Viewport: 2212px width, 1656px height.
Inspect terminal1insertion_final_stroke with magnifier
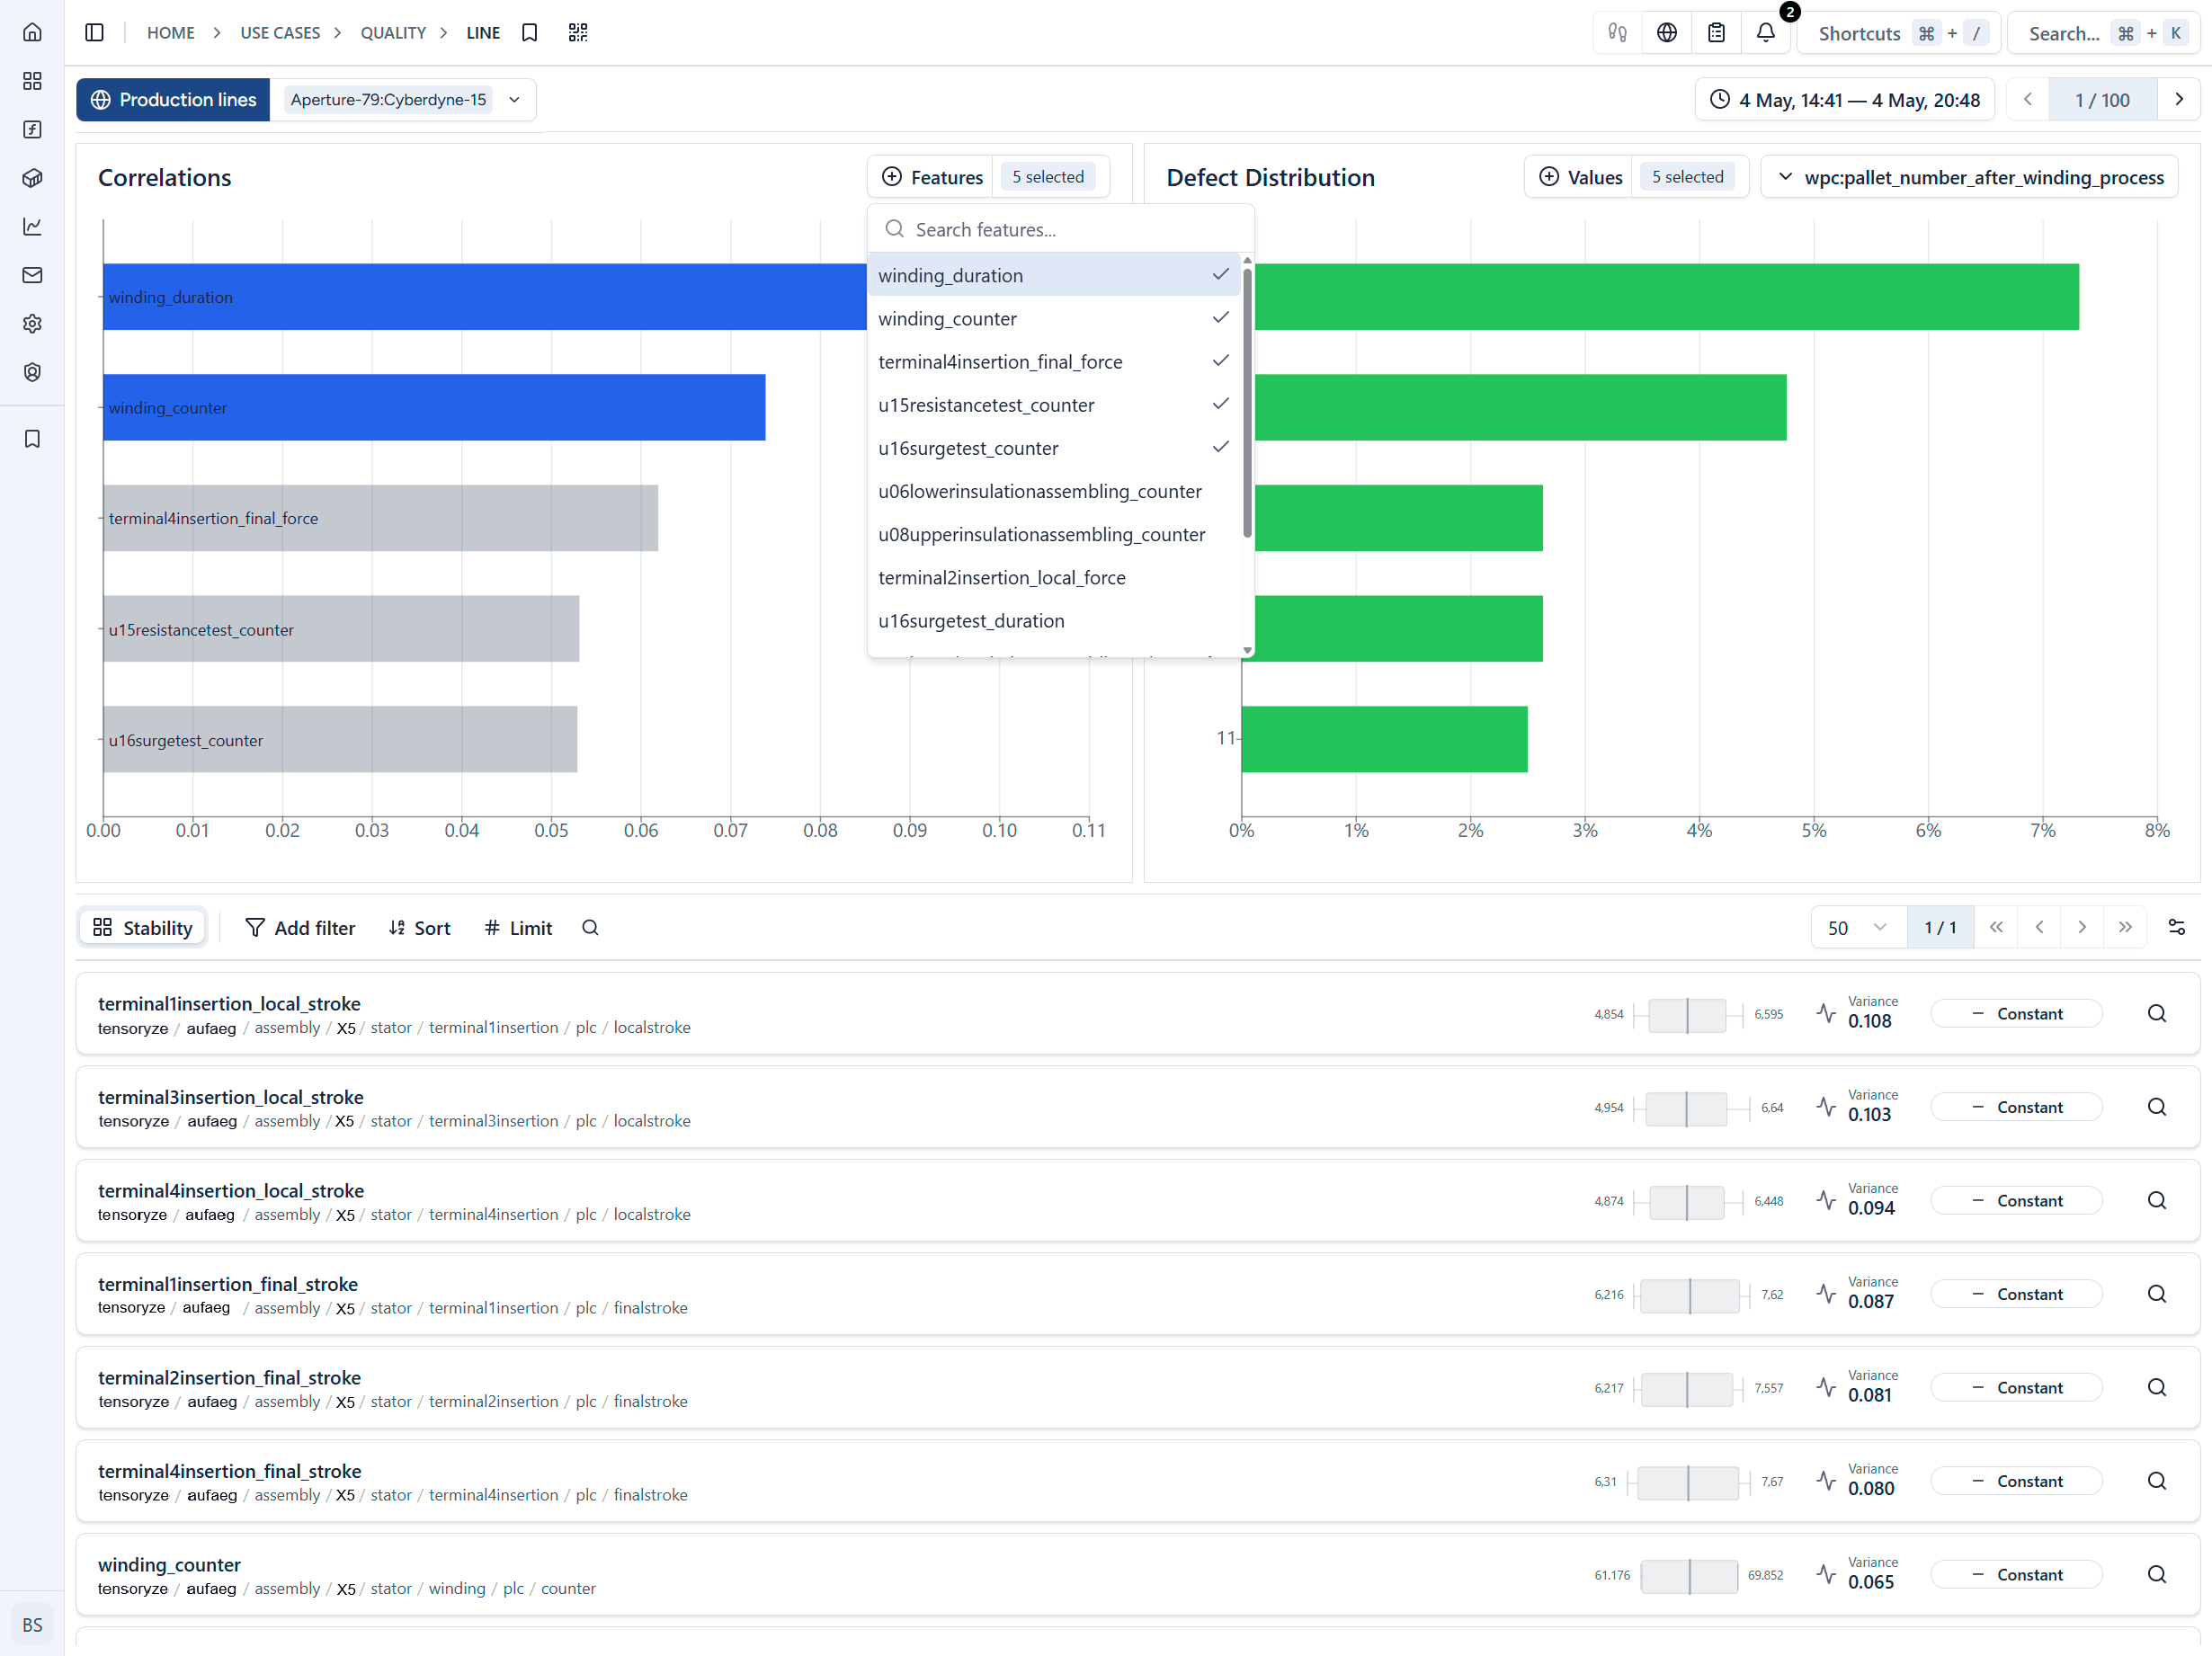pyautogui.click(x=2157, y=1294)
